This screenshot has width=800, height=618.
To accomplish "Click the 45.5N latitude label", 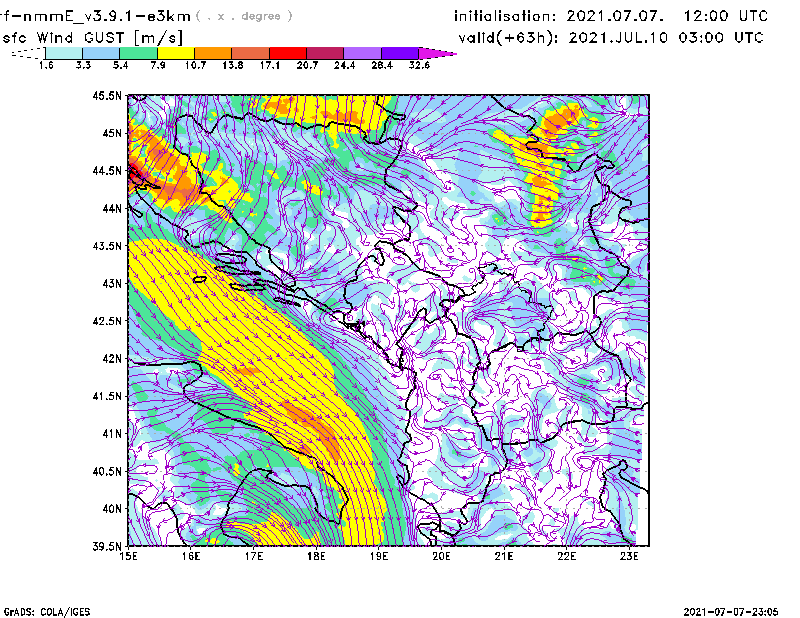I will (107, 95).
